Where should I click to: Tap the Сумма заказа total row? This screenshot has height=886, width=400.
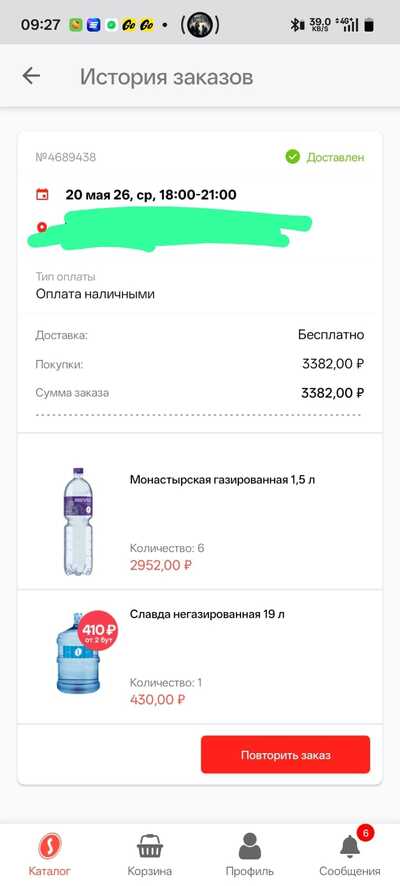200,393
